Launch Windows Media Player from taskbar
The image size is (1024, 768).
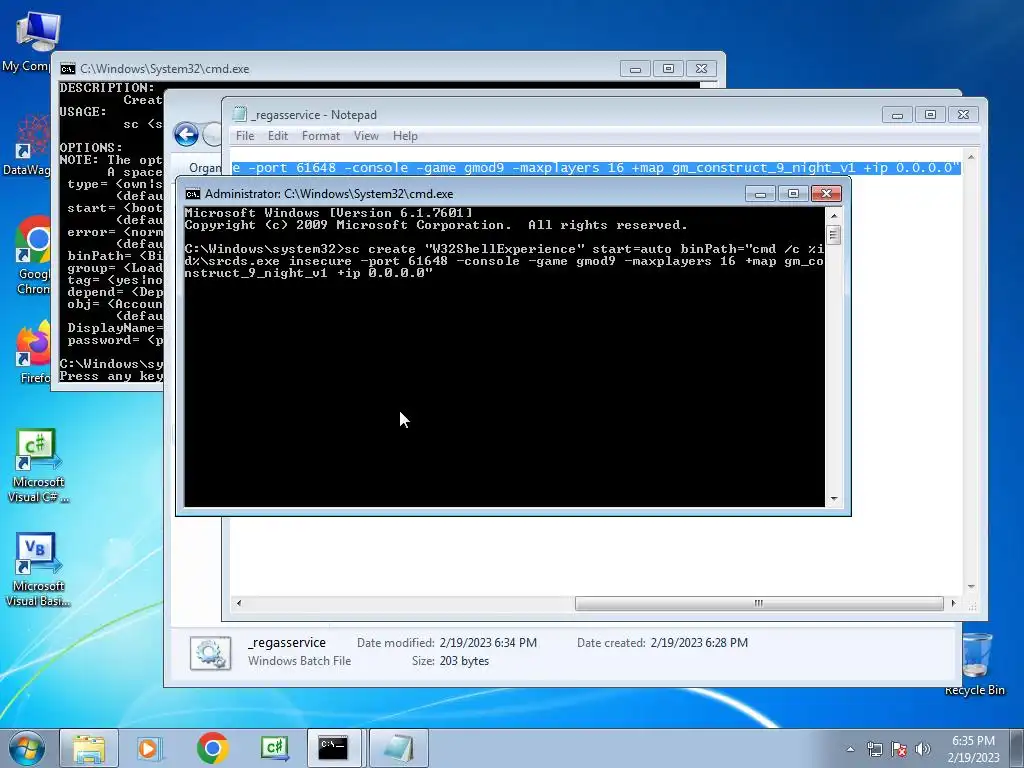pyautogui.click(x=149, y=748)
